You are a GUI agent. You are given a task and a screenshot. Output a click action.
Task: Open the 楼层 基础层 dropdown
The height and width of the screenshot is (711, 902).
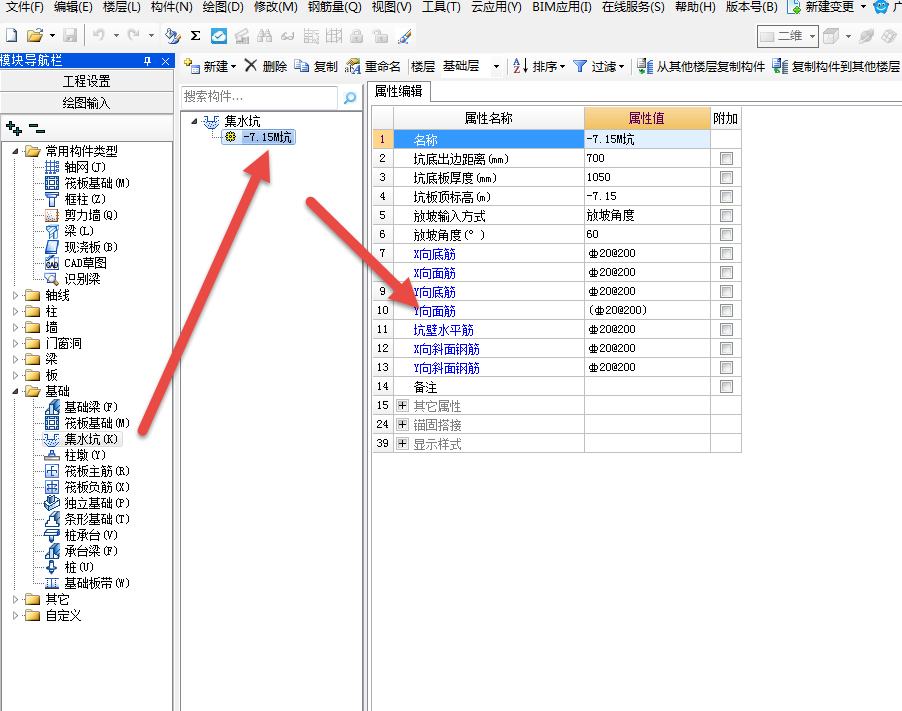pyautogui.click(x=496, y=67)
